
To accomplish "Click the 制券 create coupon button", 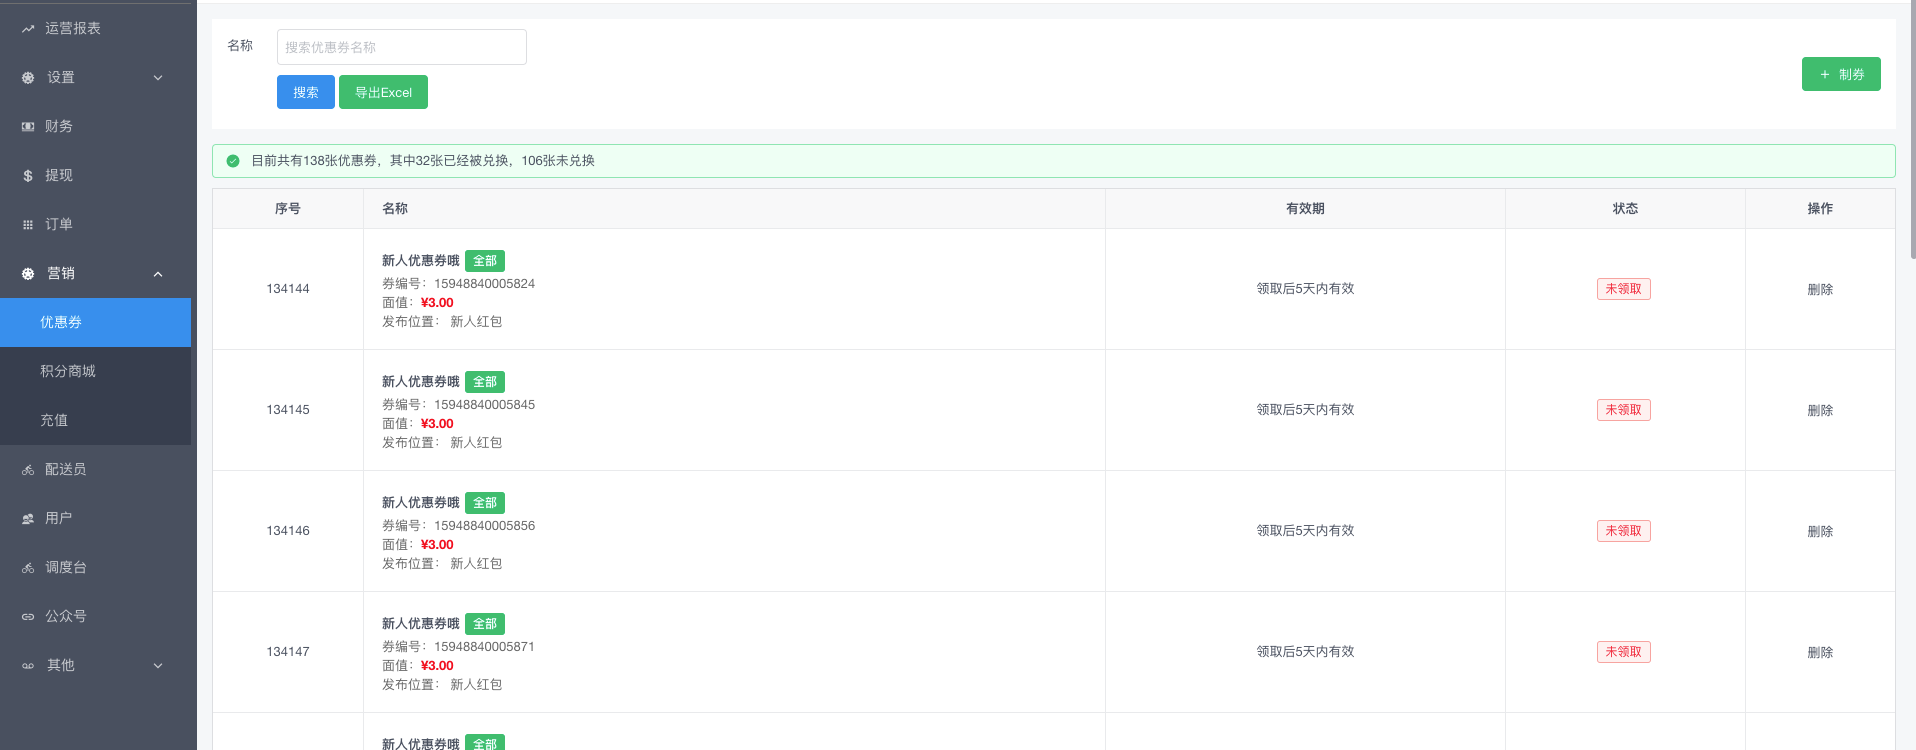I will click(1841, 74).
